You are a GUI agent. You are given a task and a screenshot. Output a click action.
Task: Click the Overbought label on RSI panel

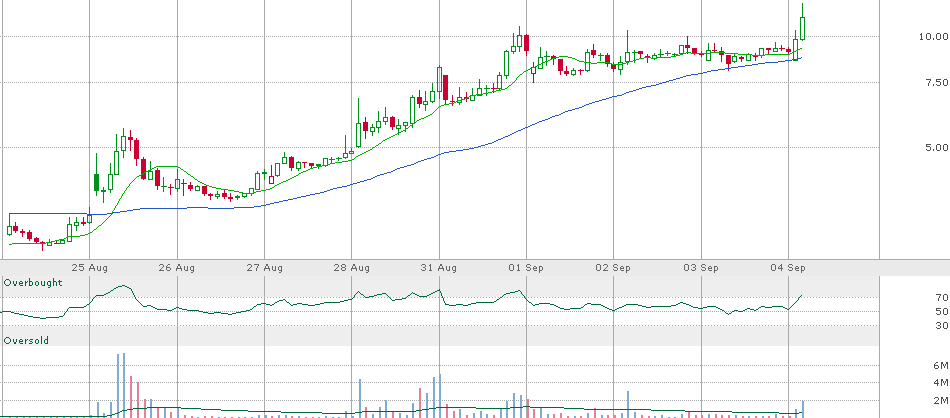click(33, 283)
